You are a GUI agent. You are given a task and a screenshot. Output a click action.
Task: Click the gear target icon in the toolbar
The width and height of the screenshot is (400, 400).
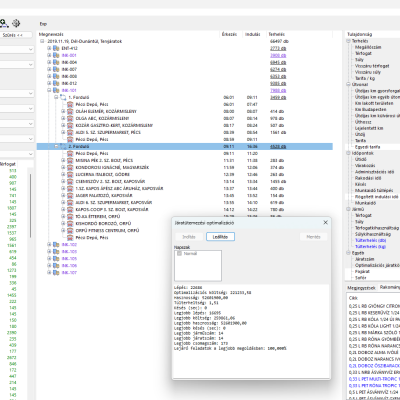[x=16, y=23]
